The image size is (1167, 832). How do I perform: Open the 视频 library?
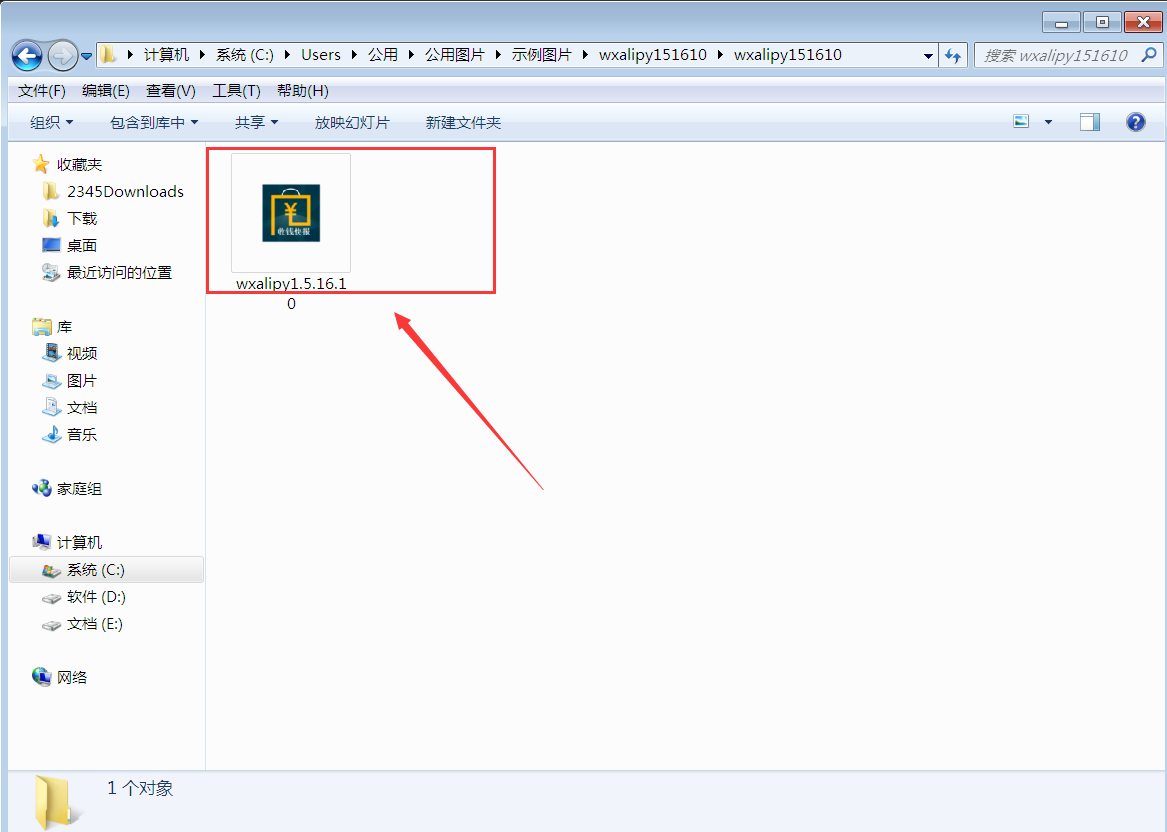tap(82, 353)
